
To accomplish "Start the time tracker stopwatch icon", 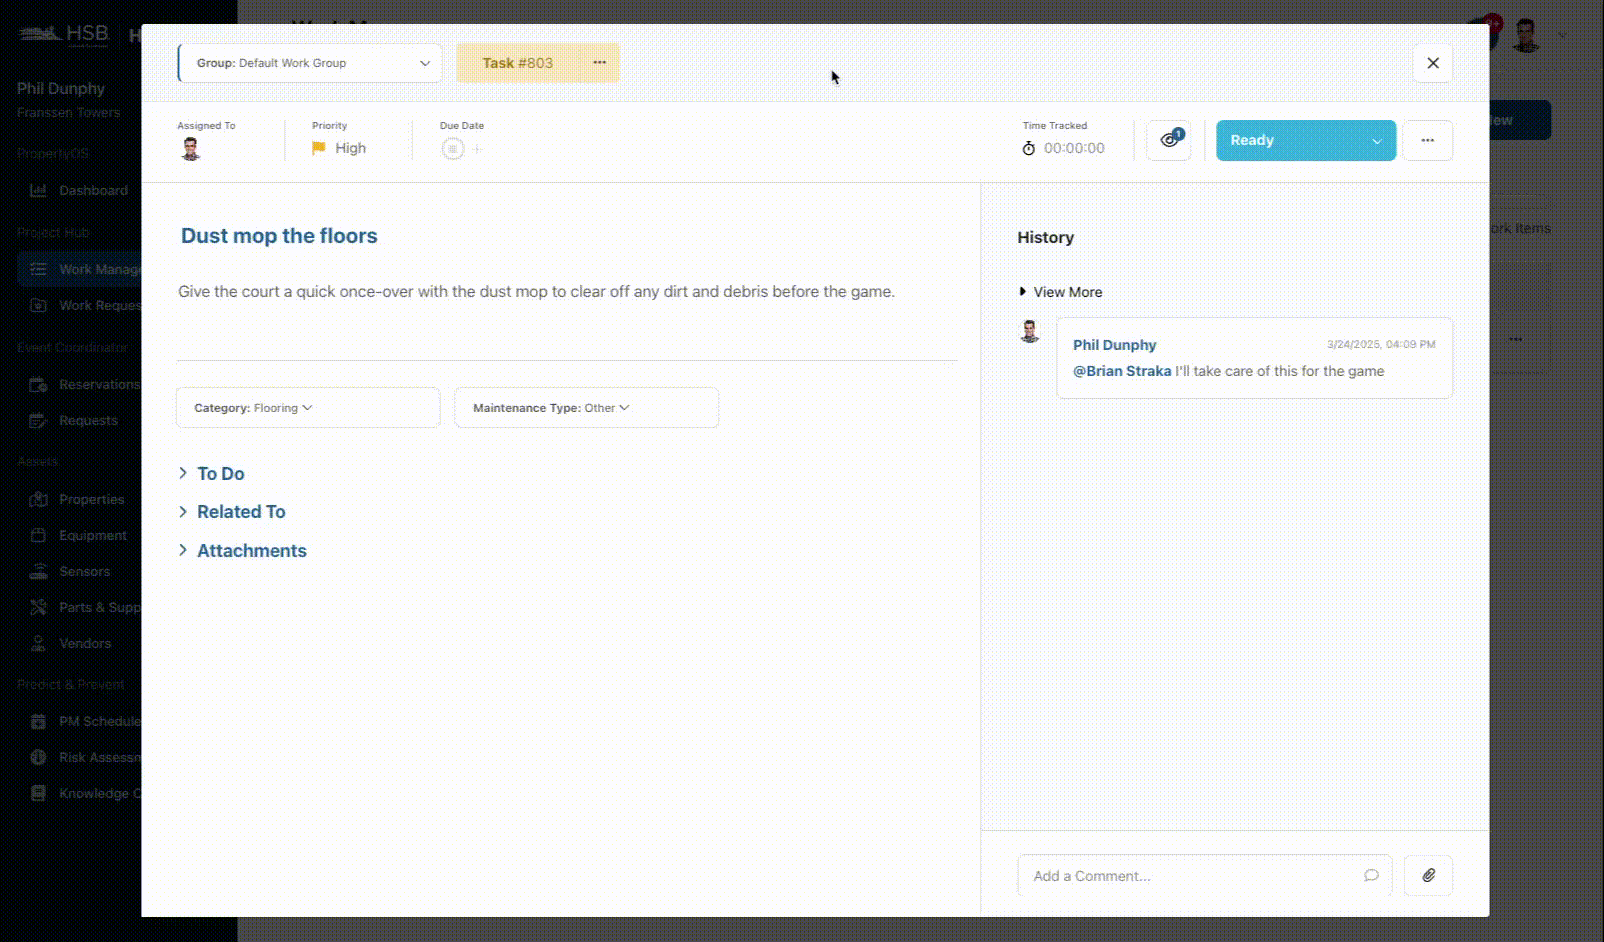I will 1028,148.
